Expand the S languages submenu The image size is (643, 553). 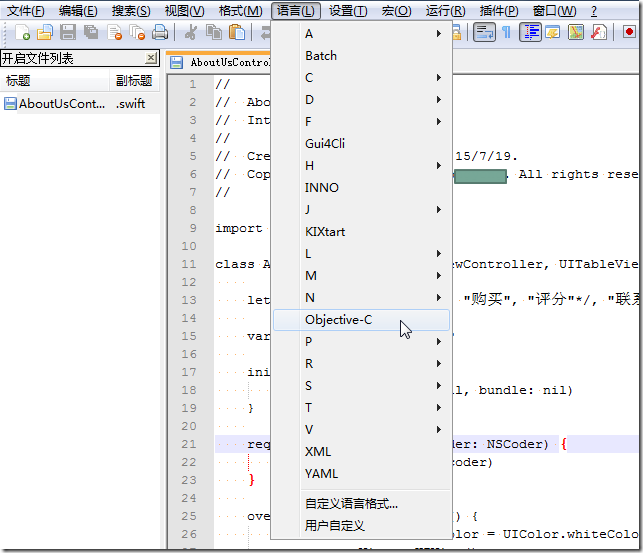point(361,386)
